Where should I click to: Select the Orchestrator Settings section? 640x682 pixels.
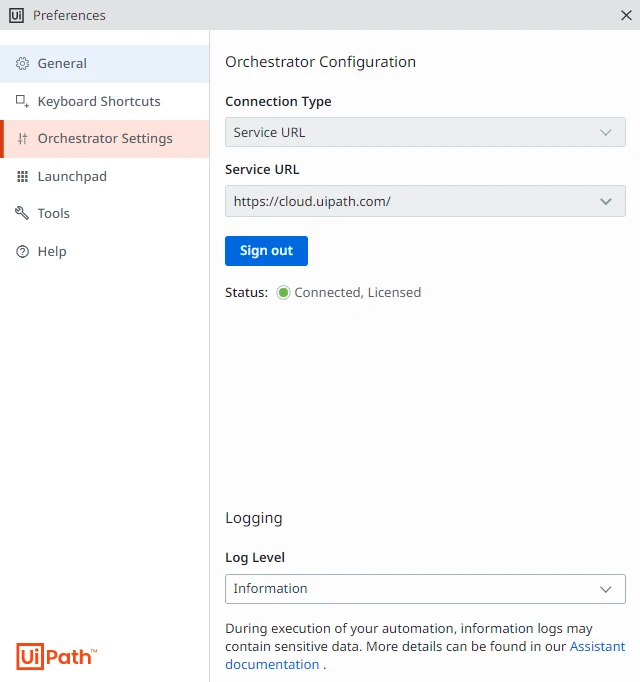point(104,139)
